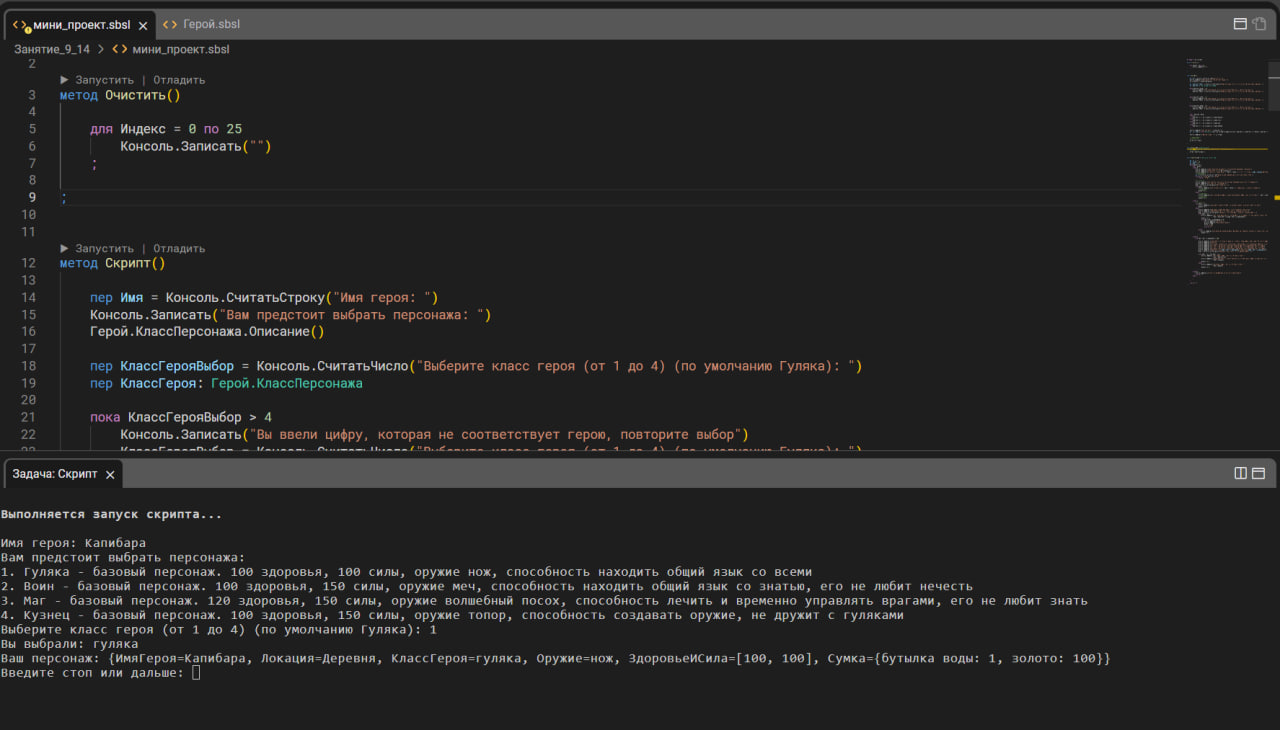1280x730 pixels.
Task: Switch to the мини_проект.sbsl editor tab
Action: [x=80, y=24]
